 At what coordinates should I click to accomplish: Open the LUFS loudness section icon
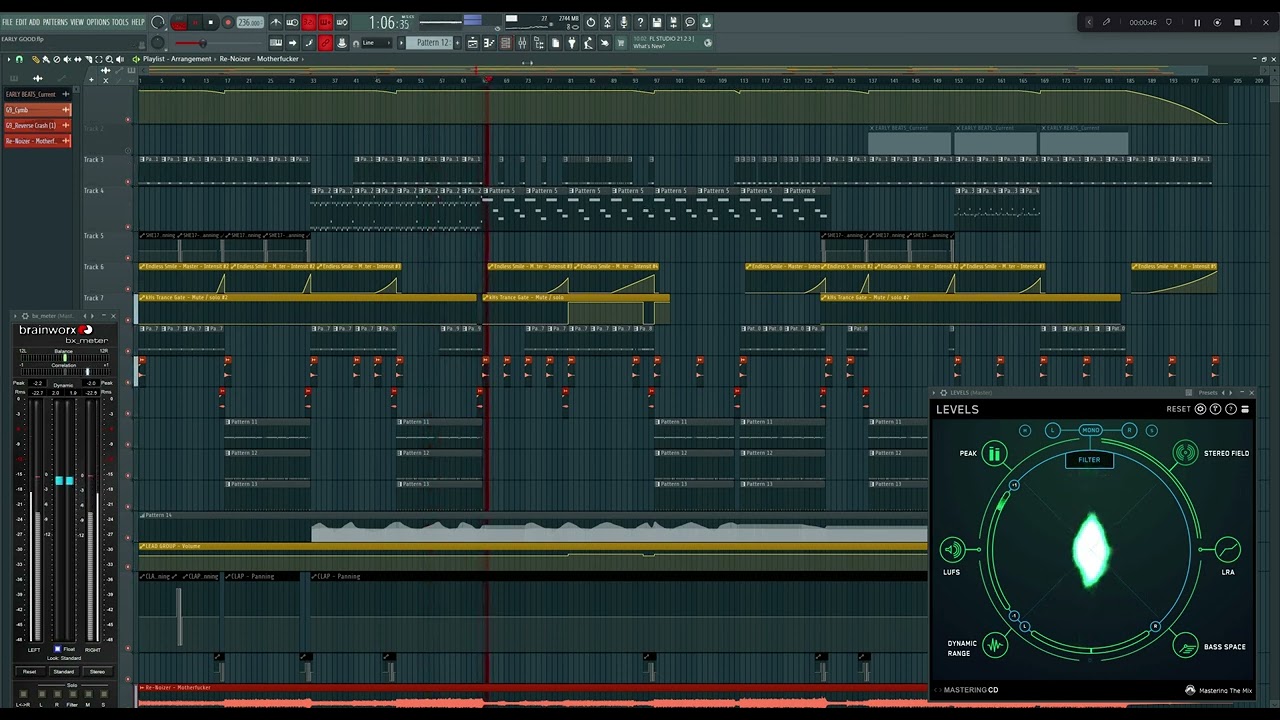click(x=952, y=549)
